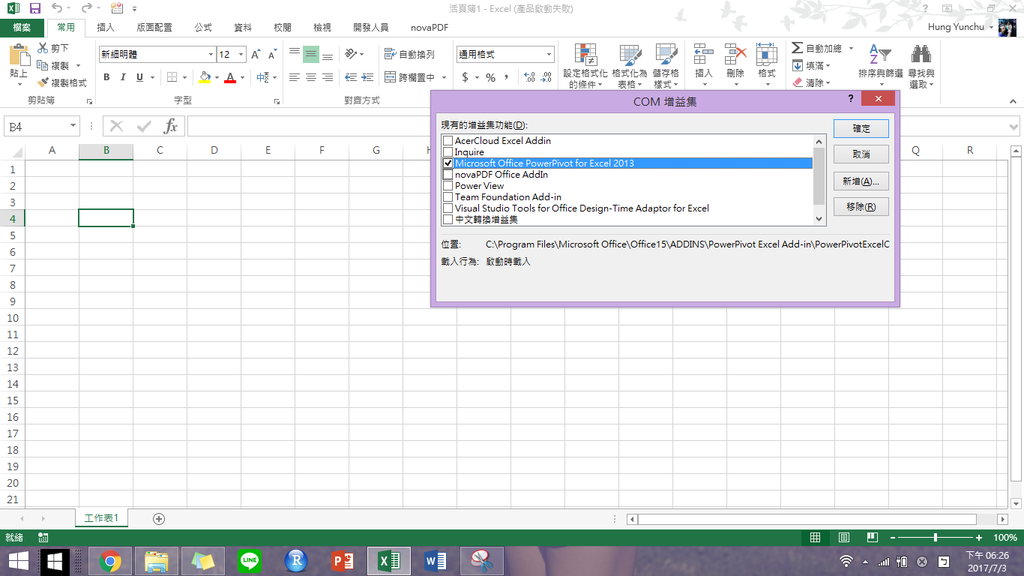1024x576 pixels.
Task: Click the AutoSum sigma icon
Action: [797, 48]
